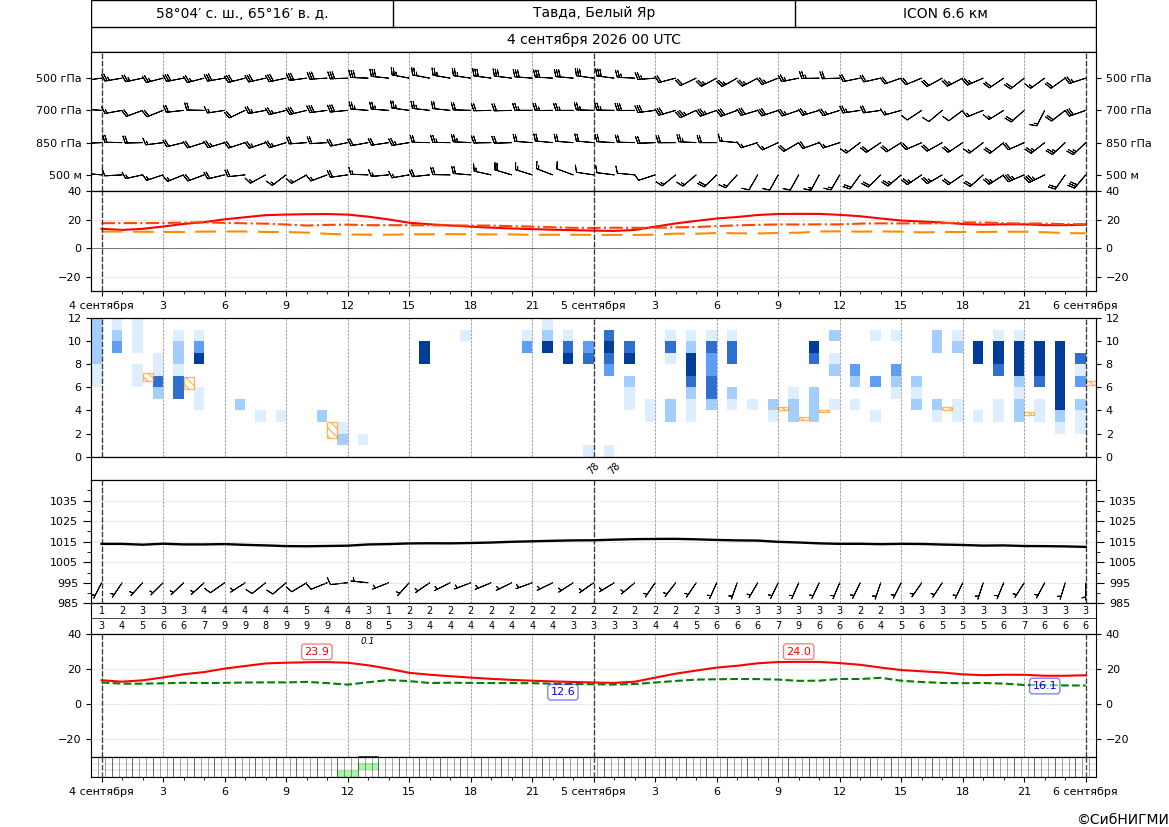Click the 1035 pressure tick on the left axis

(x=71, y=501)
